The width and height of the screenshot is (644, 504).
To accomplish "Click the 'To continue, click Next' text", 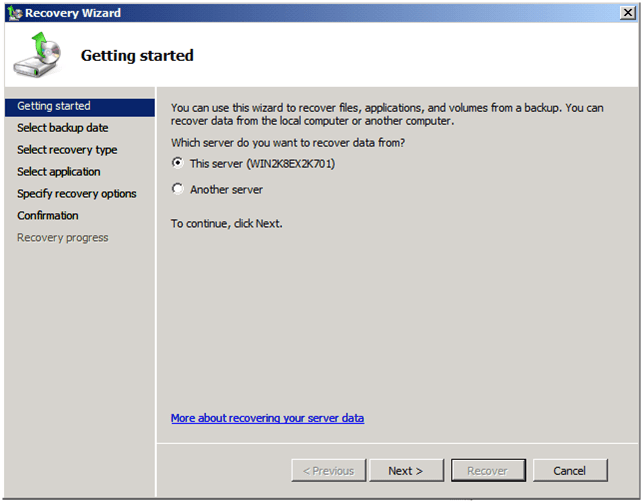I will coord(227,224).
